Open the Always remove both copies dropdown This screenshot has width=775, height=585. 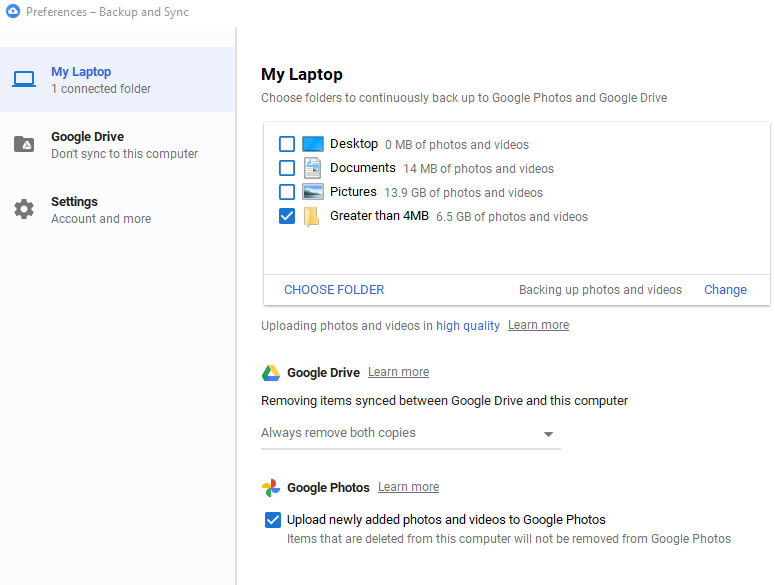coord(411,433)
